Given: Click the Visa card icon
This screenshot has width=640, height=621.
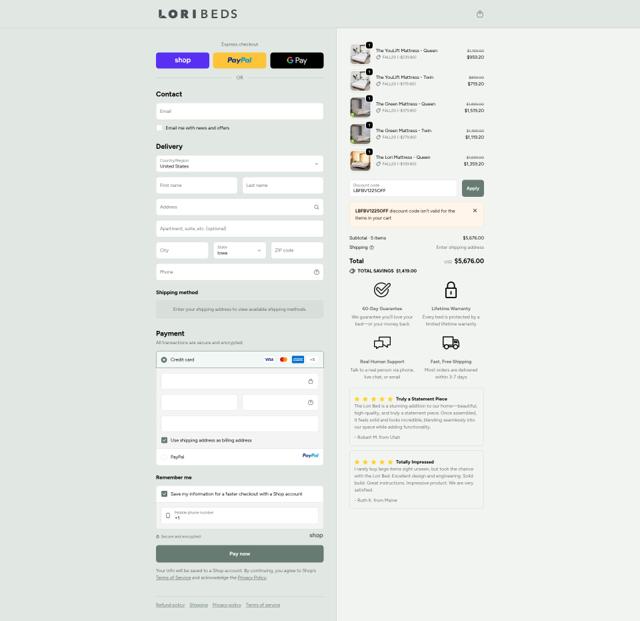Looking at the screenshot, I should (269, 360).
